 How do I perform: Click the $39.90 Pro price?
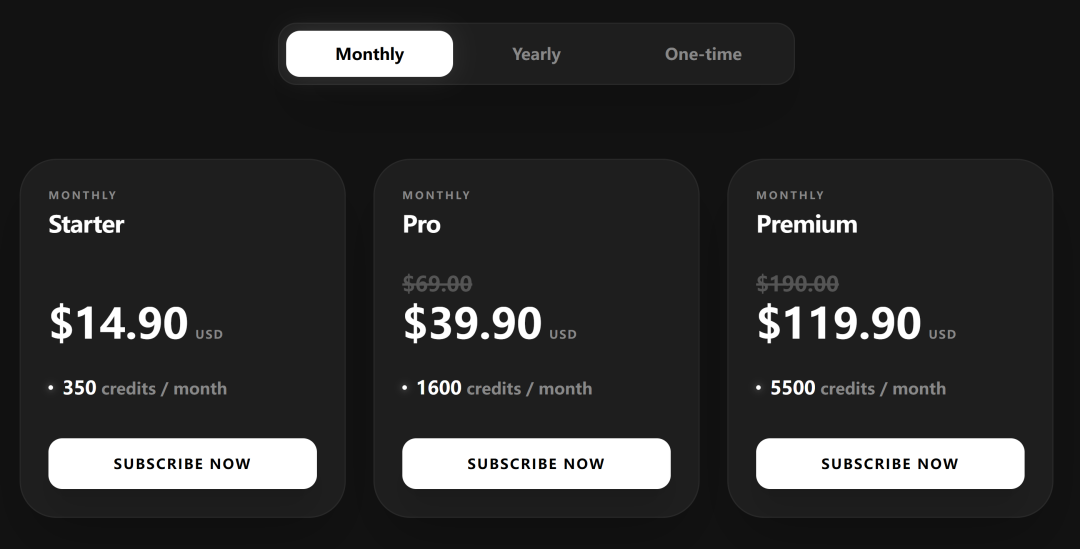tap(472, 323)
